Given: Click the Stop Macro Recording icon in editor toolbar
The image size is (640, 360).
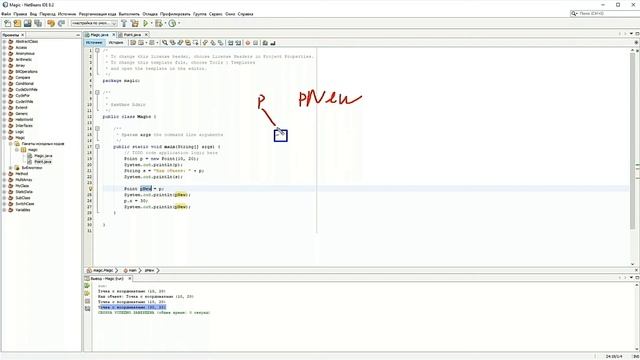Looking at the screenshot, I should (x=256, y=42).
